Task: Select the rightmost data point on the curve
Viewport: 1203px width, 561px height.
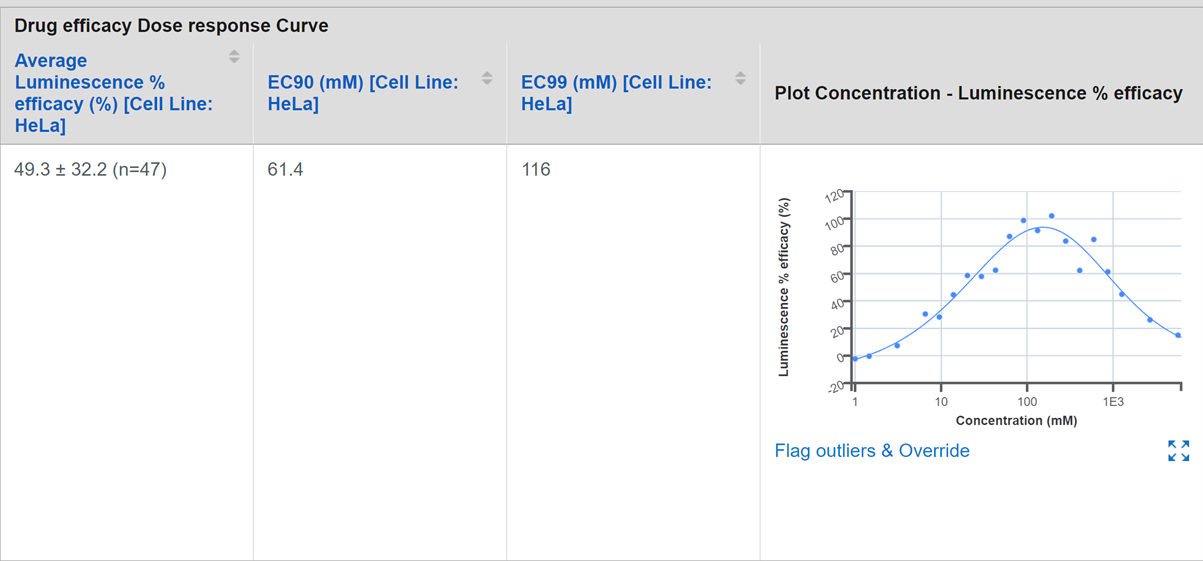Action: pyautogui.click(x=1178, y=335)
